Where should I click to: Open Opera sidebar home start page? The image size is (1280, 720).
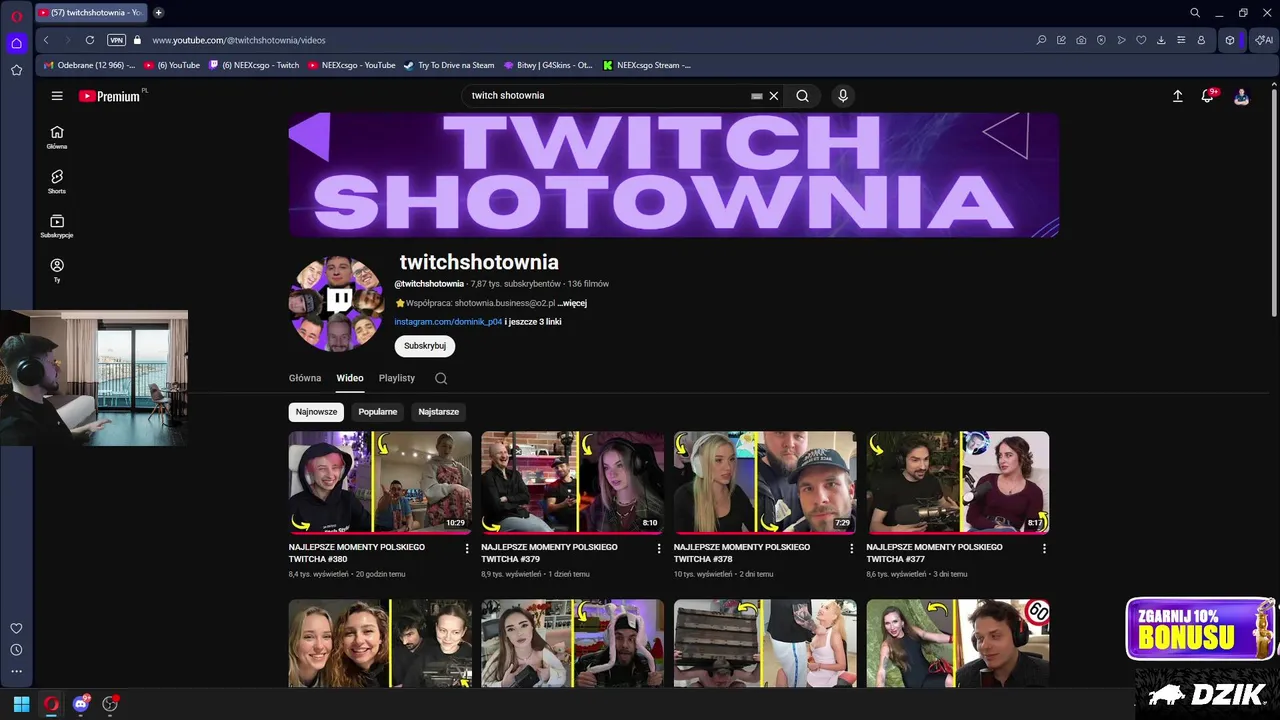click(16, 43)
